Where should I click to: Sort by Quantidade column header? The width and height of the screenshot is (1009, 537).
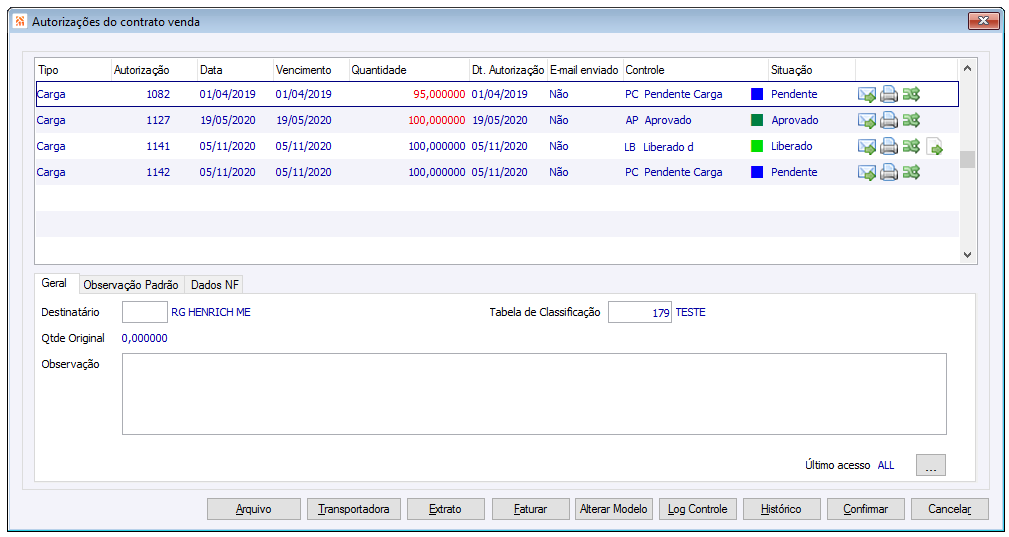click(409, 70)
